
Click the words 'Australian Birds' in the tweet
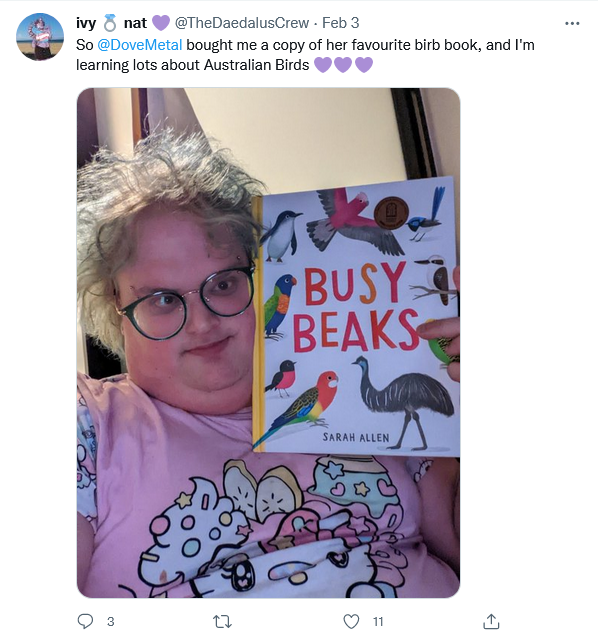256,65
